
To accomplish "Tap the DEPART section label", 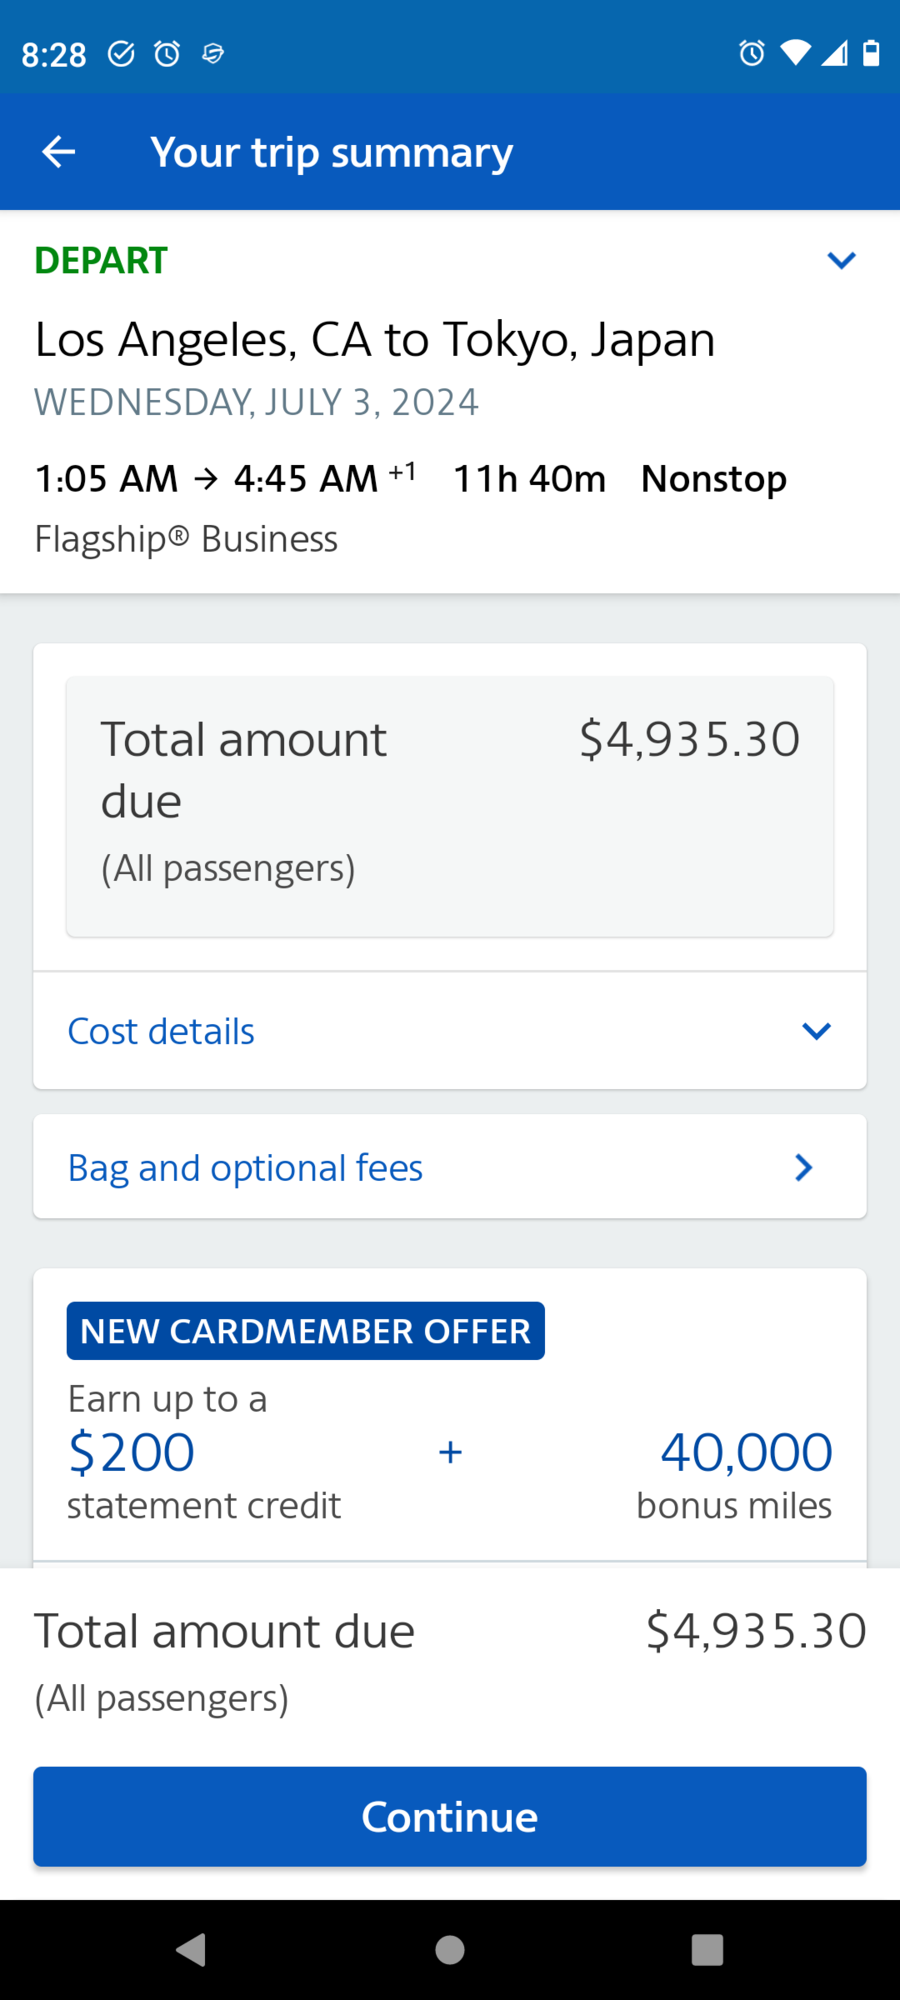I will coord(100,260).
